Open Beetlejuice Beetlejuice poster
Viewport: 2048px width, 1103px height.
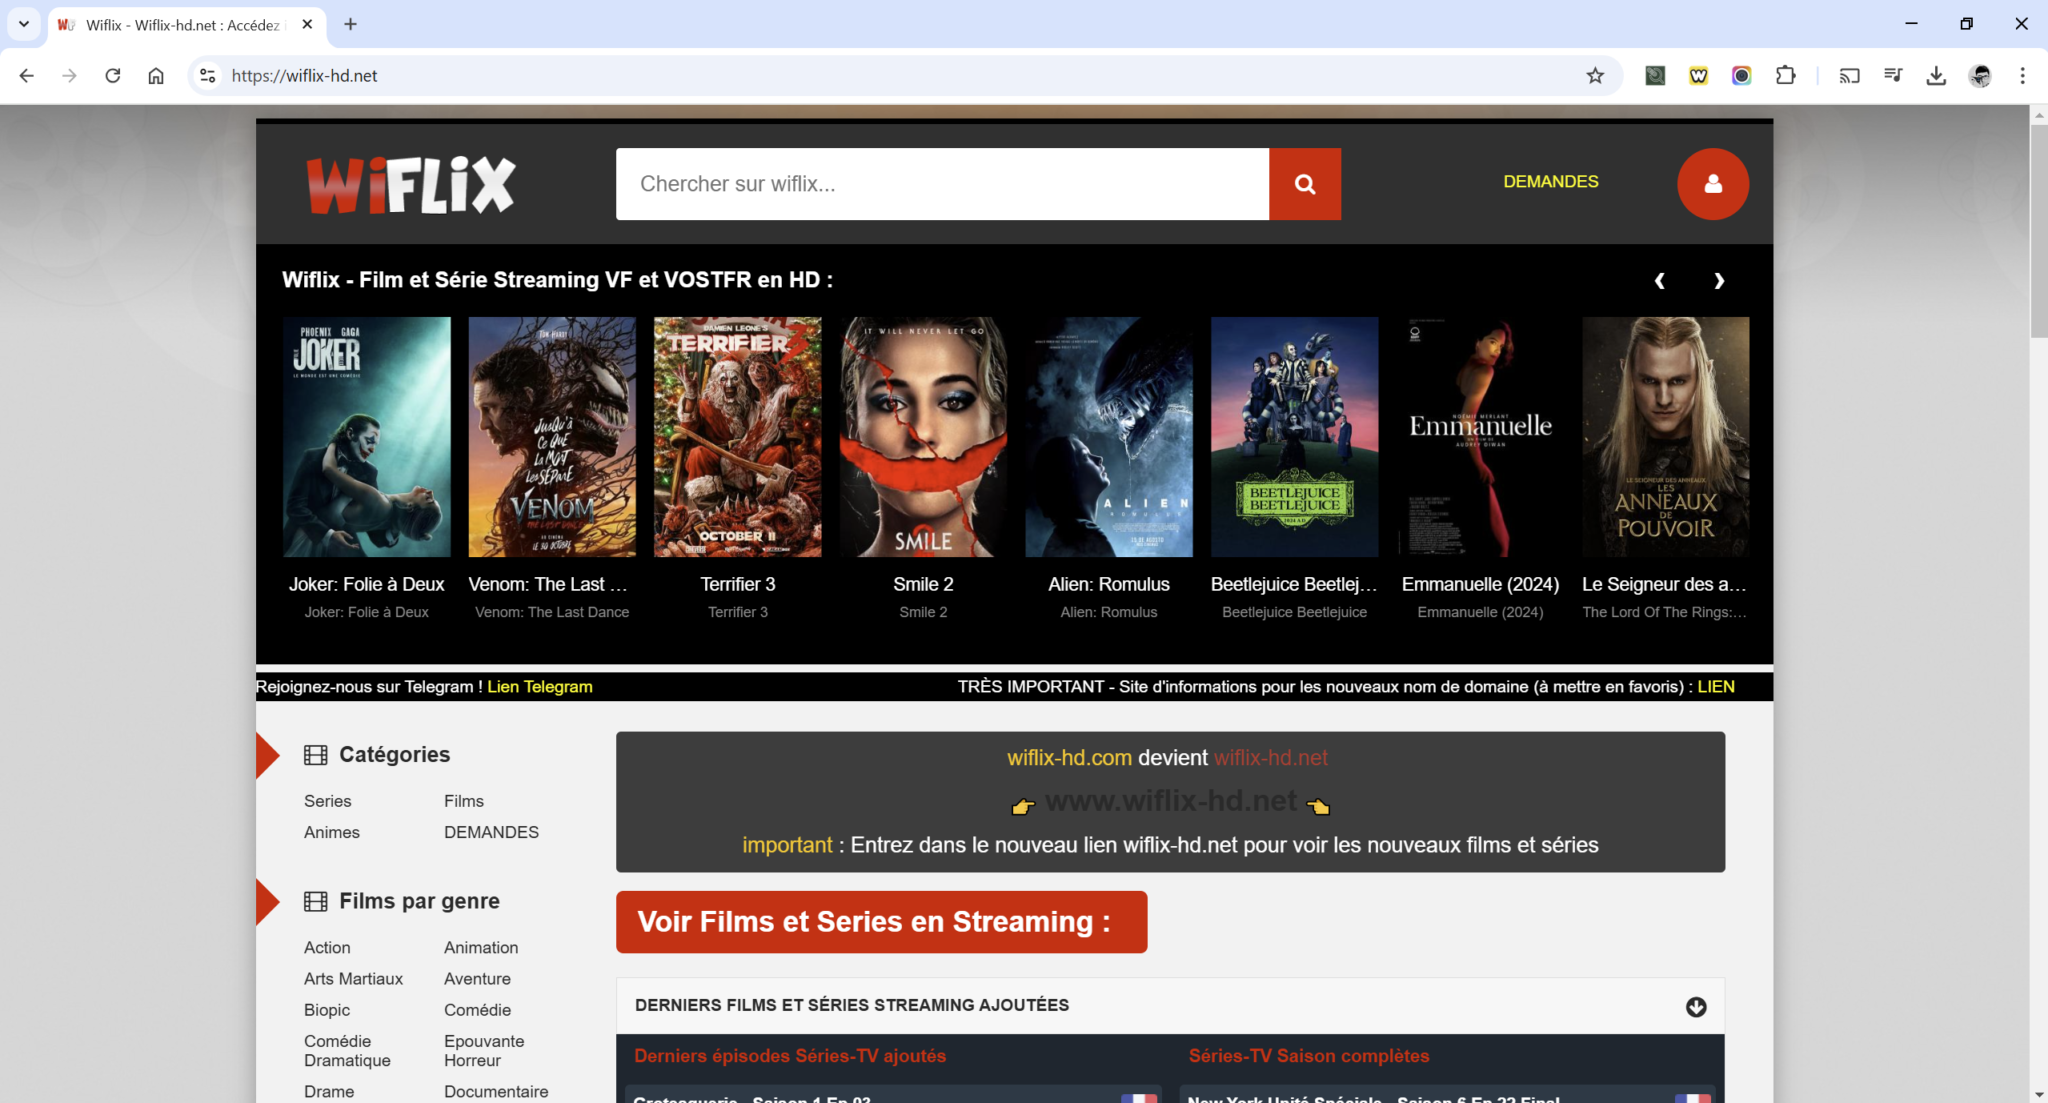tap(1294, 437)
